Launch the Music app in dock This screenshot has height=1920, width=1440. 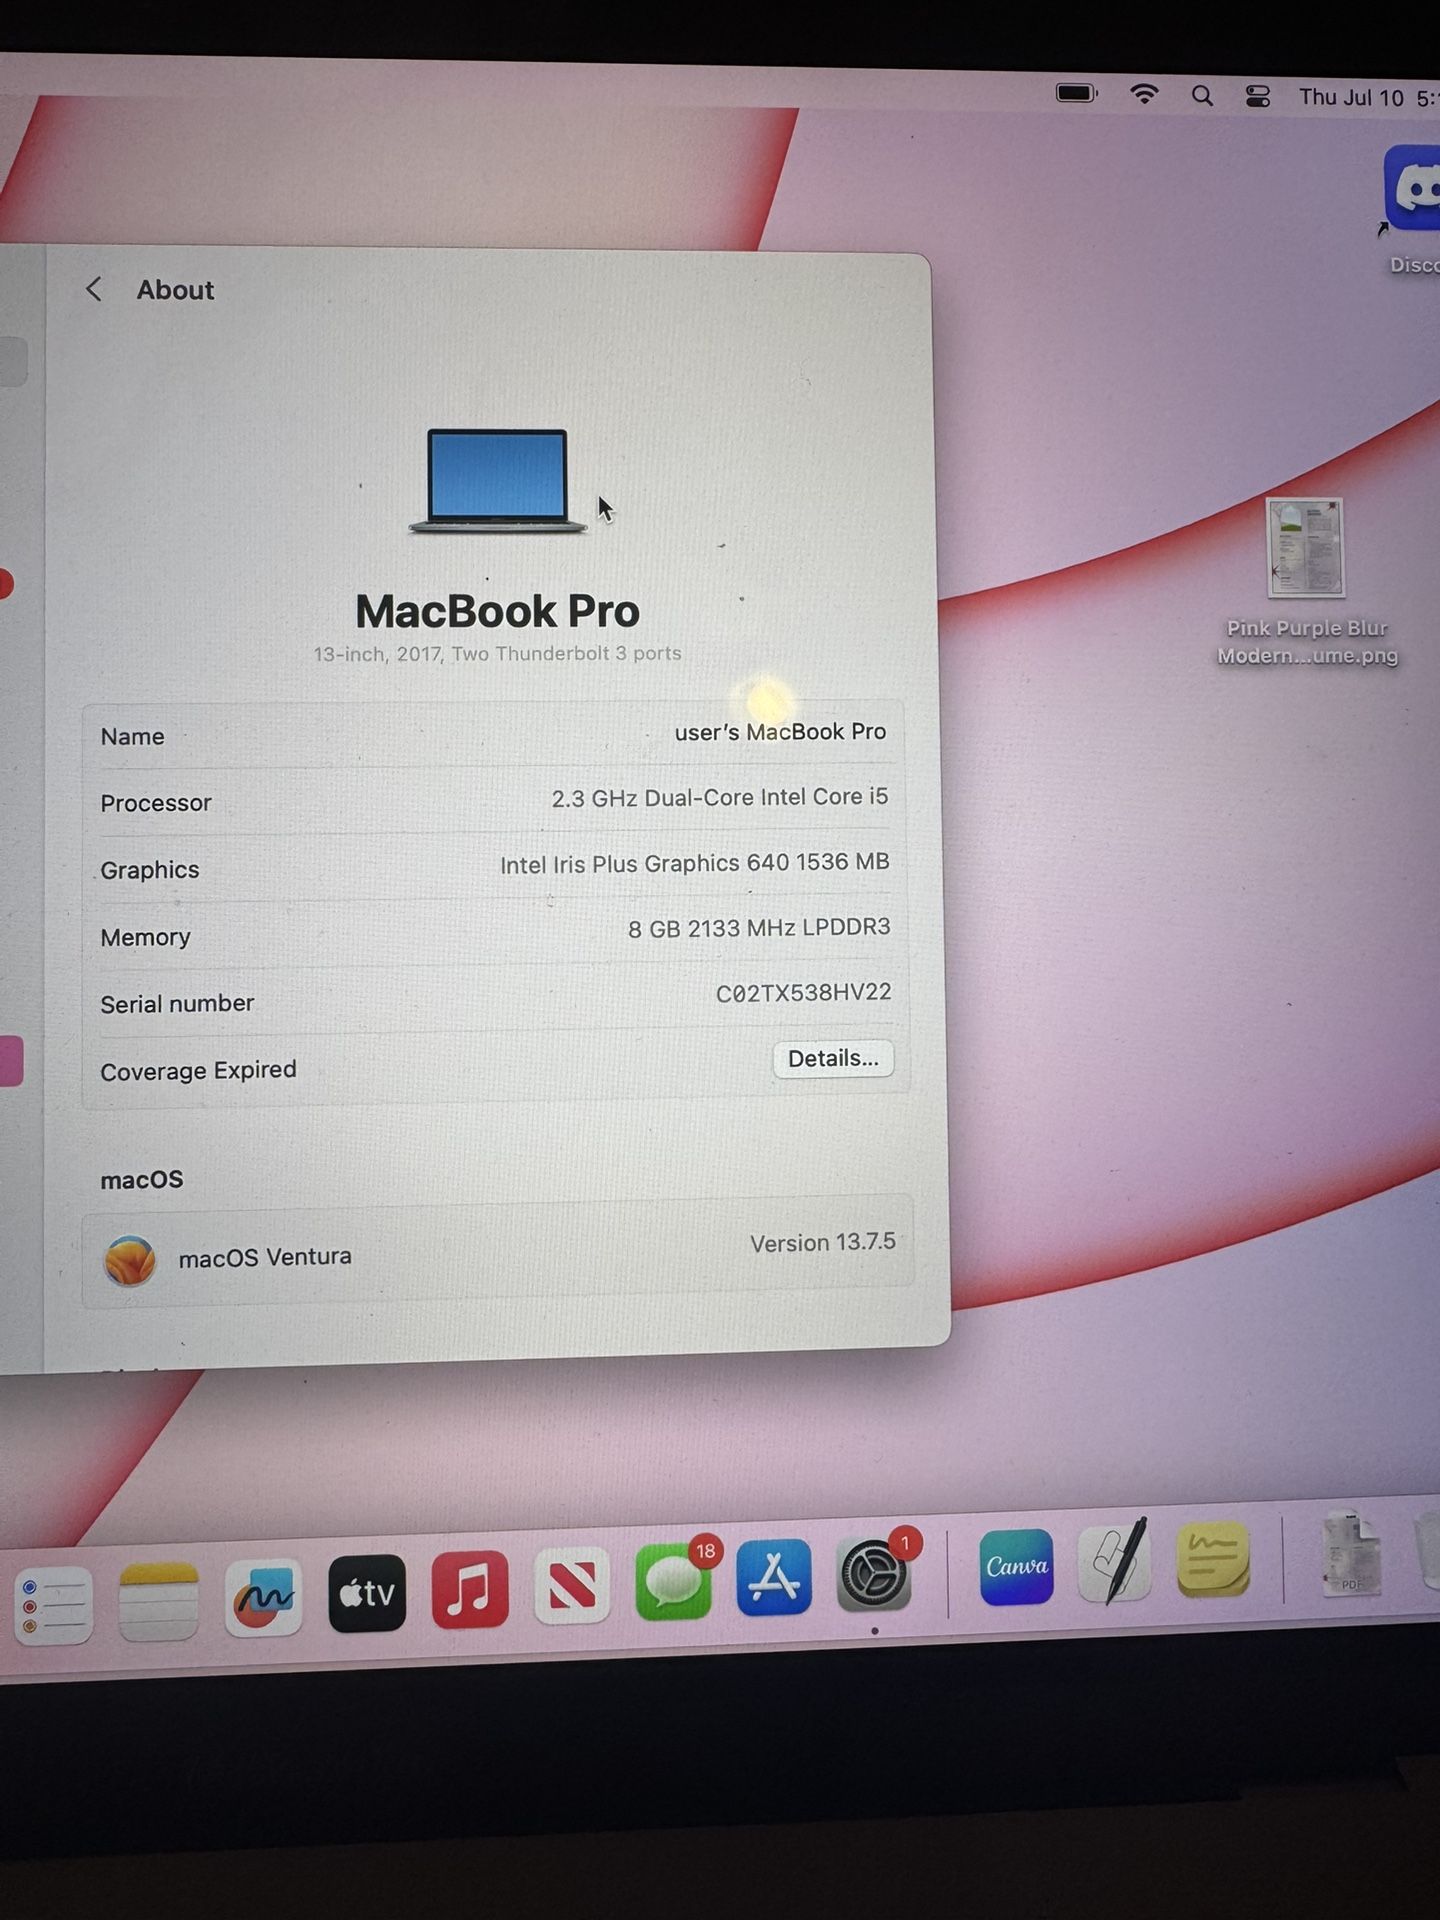(x=470, y=1588)
